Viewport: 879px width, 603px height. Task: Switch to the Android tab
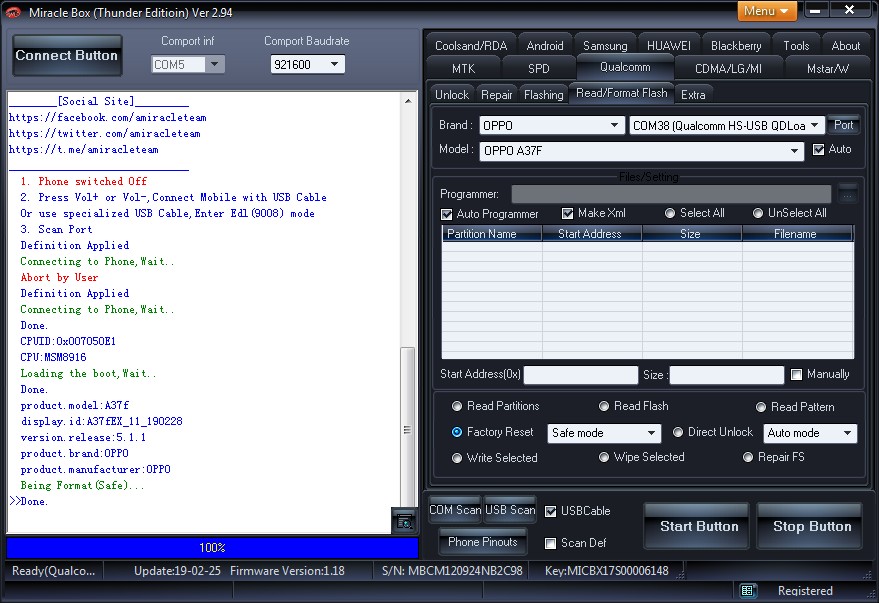click(545, 45)
